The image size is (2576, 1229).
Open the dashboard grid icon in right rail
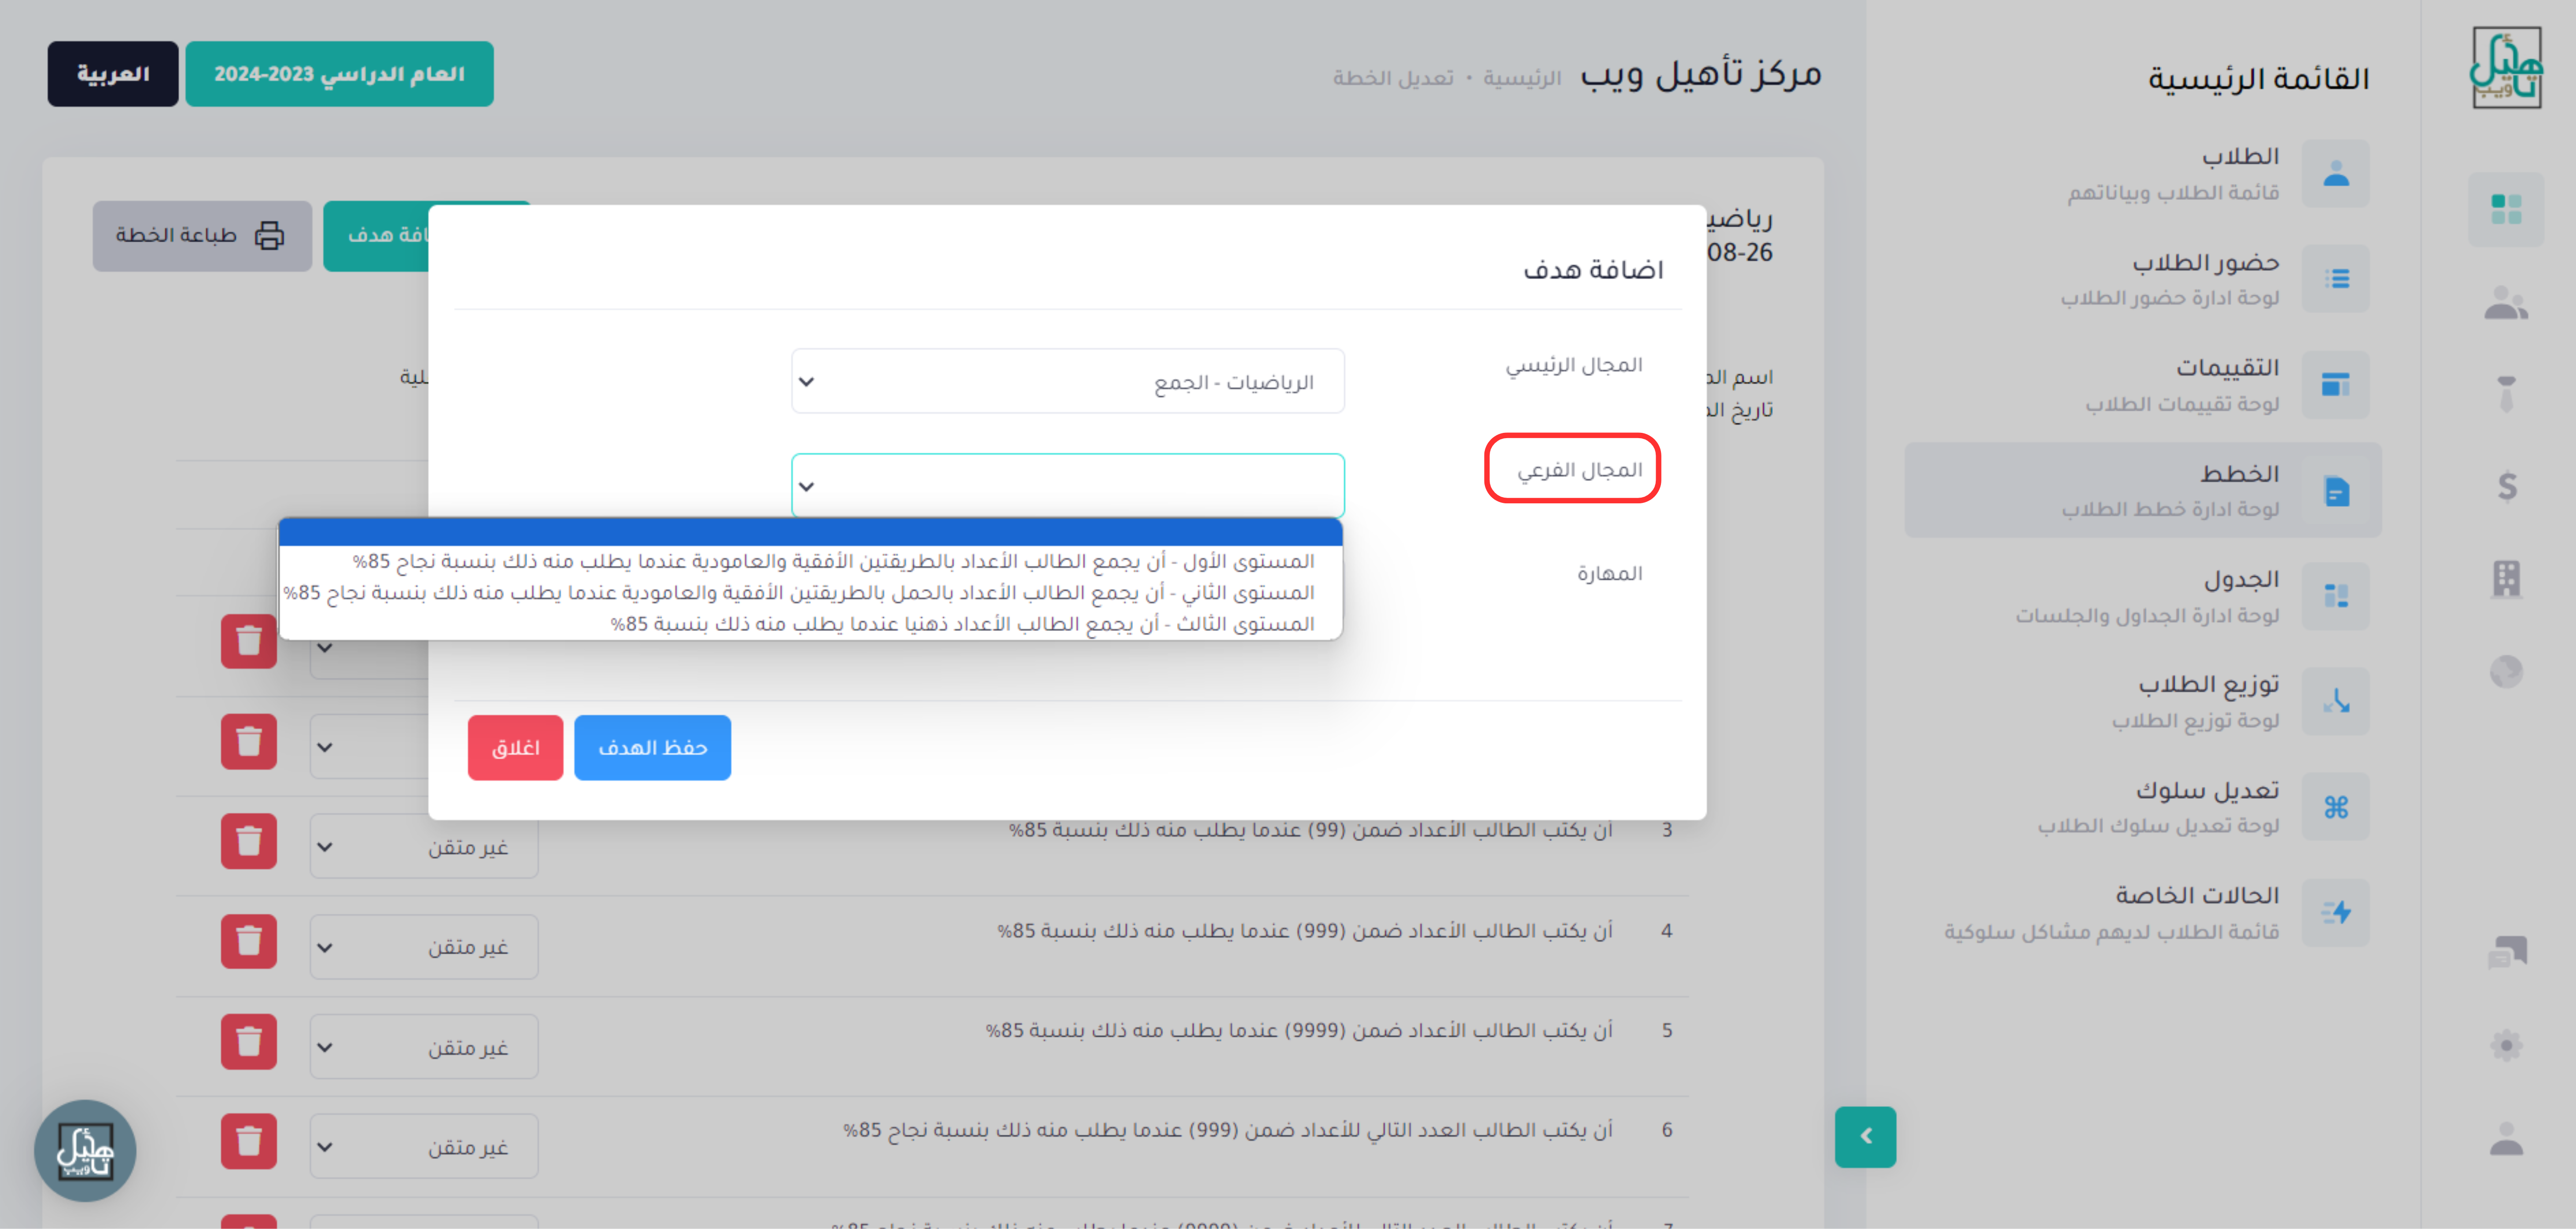(x=2505, y=209)
